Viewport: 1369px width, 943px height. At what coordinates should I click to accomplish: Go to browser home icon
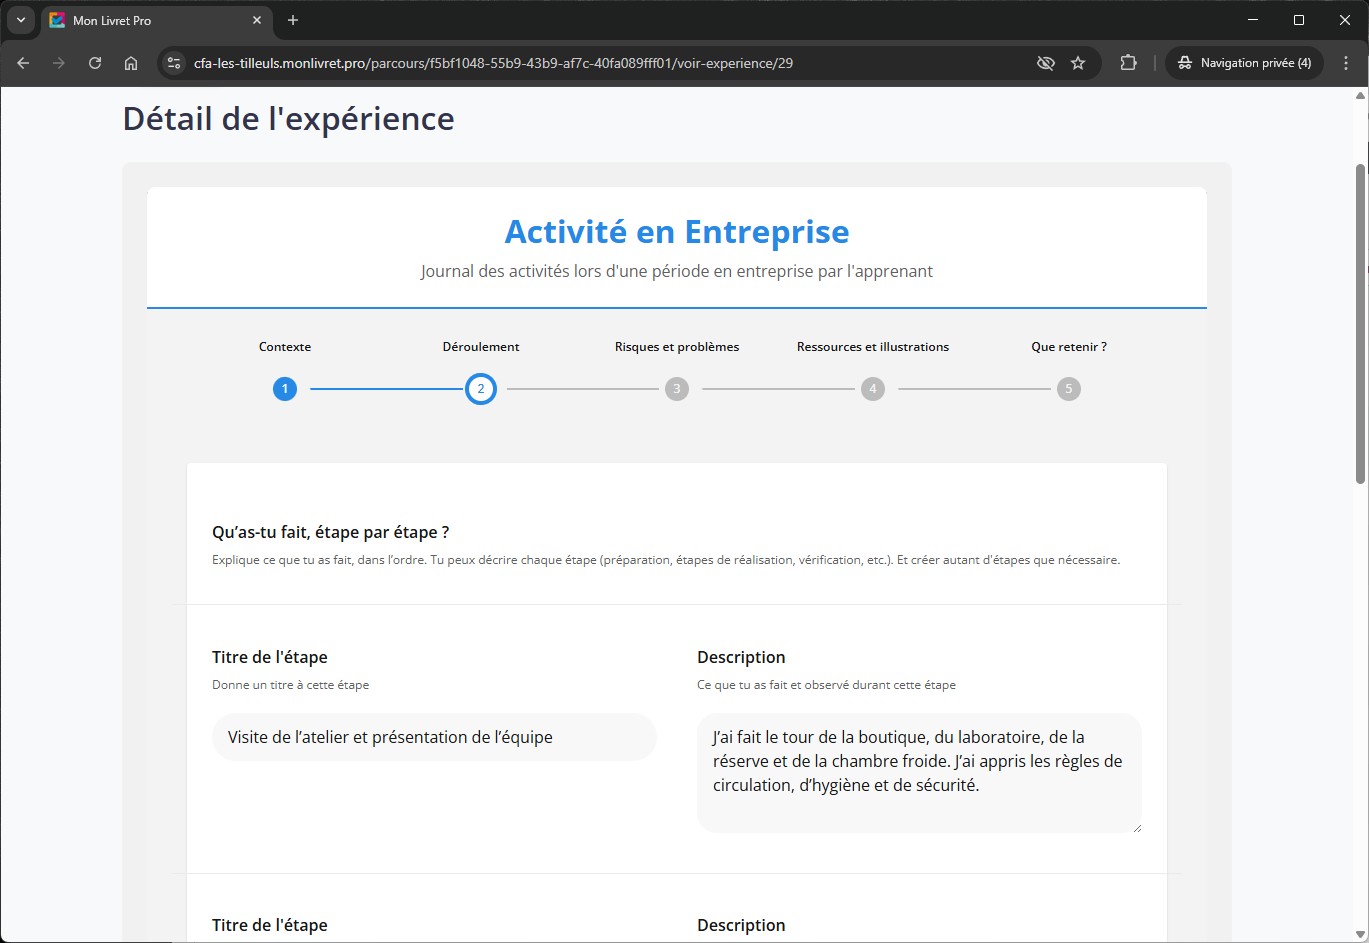coord(131,63)
